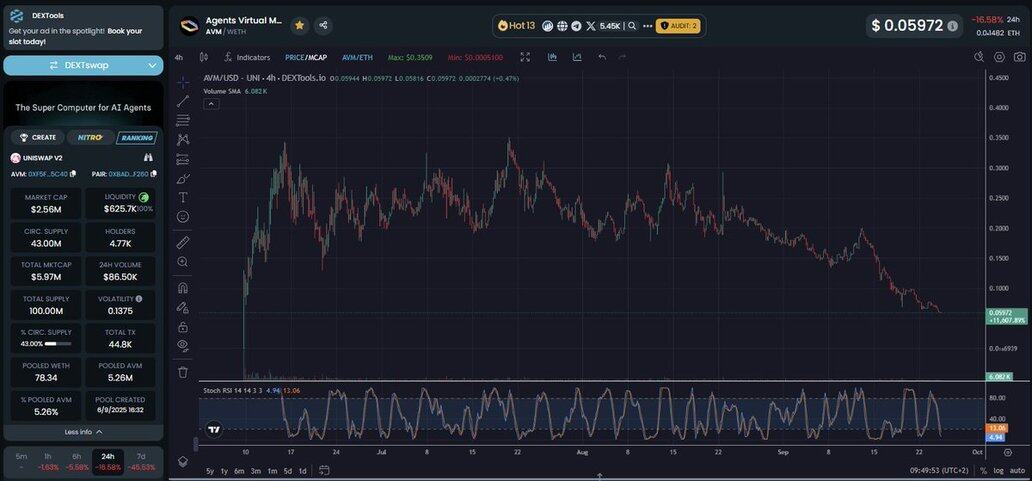Copy the PAIR contract address
The width and height of the screenshot is (1032, 481).
(153, 174)
